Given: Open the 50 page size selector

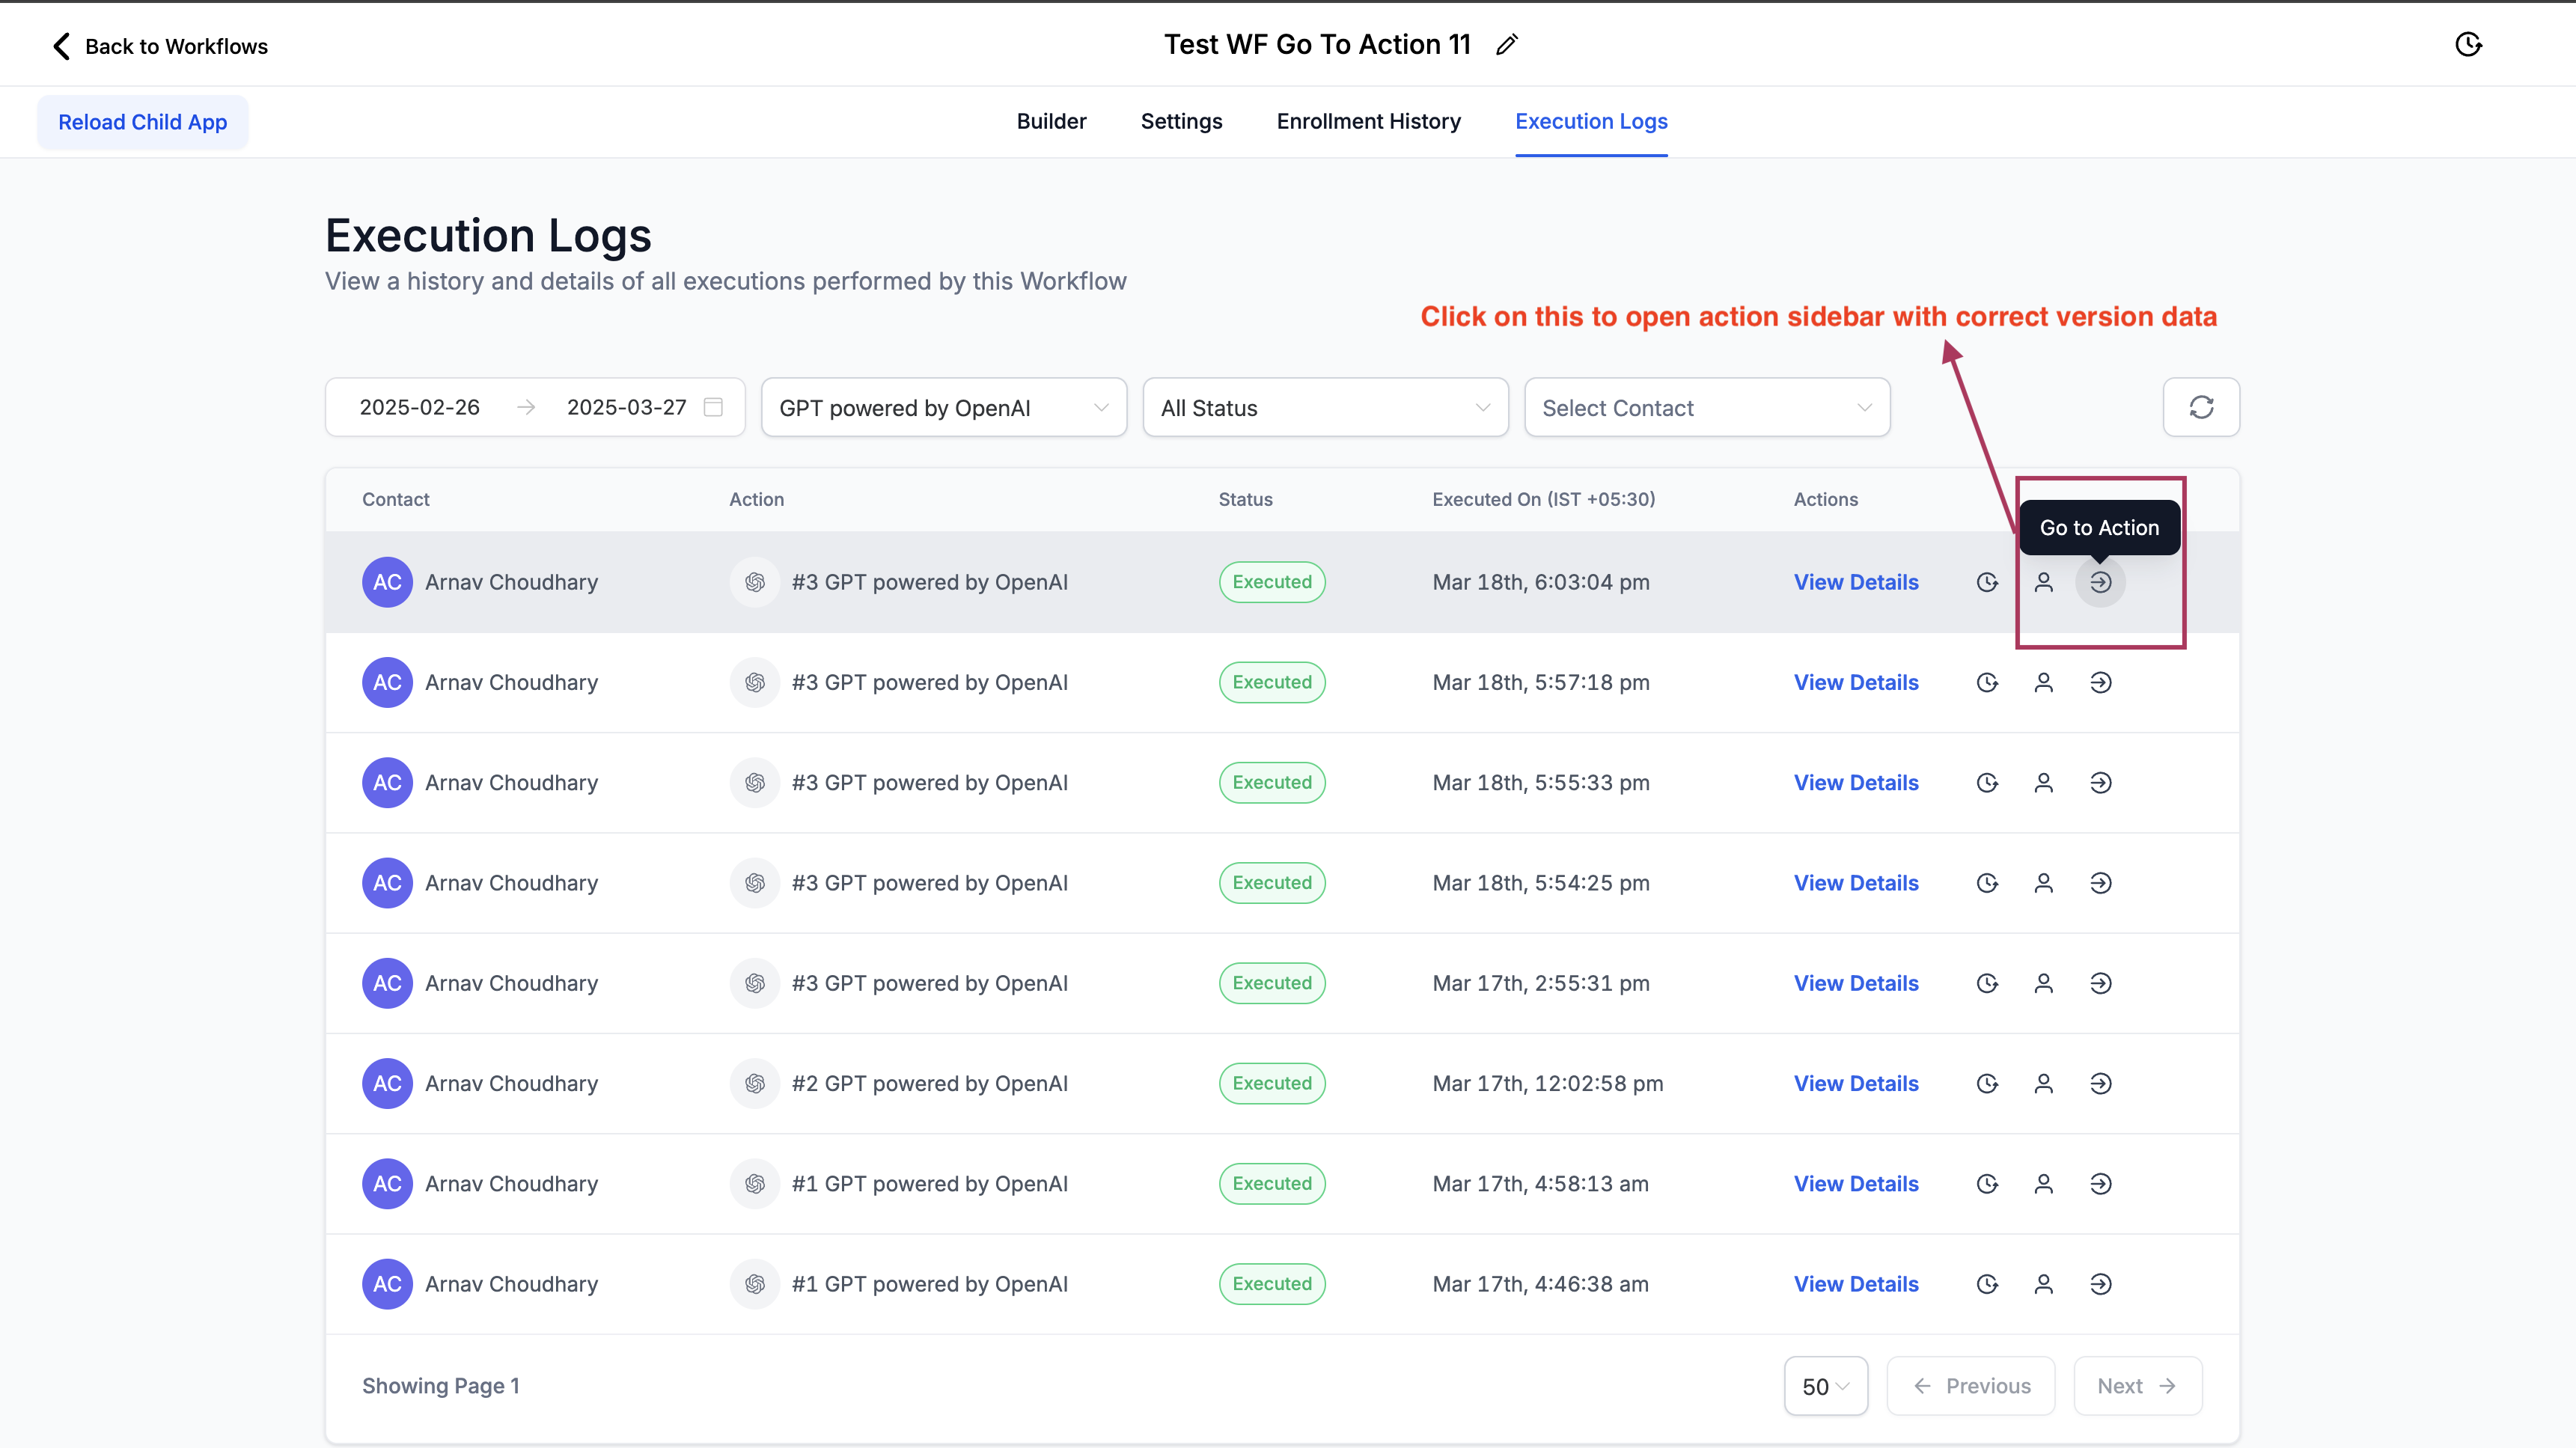Looking at the screenshot, I should pyautogui.click(x=1825, y=1386).
